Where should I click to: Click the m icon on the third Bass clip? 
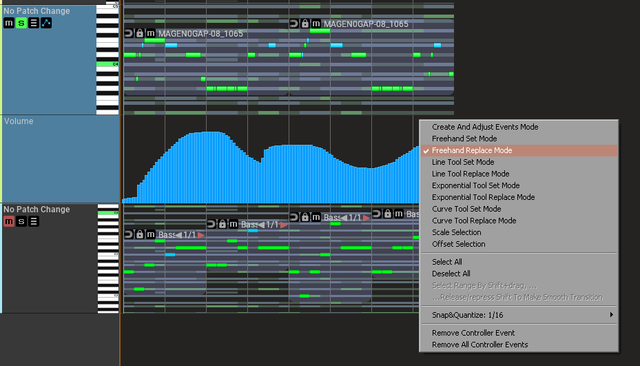coord(316,217)
